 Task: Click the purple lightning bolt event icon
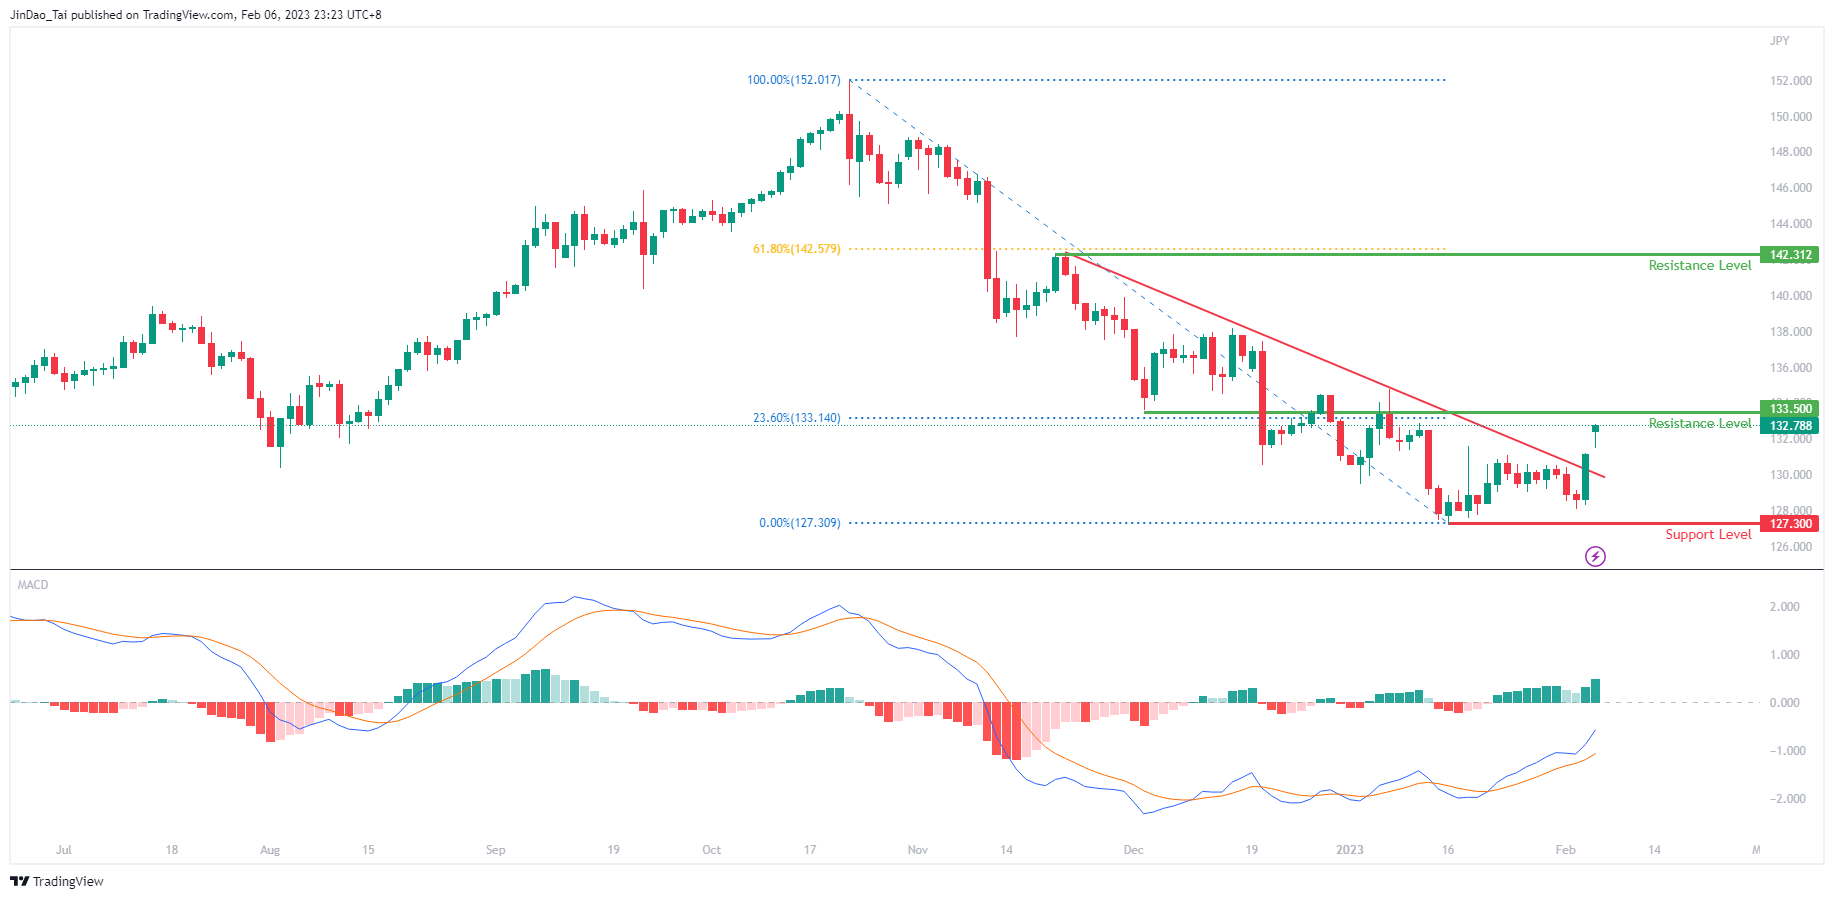[x=1595, y=556]
